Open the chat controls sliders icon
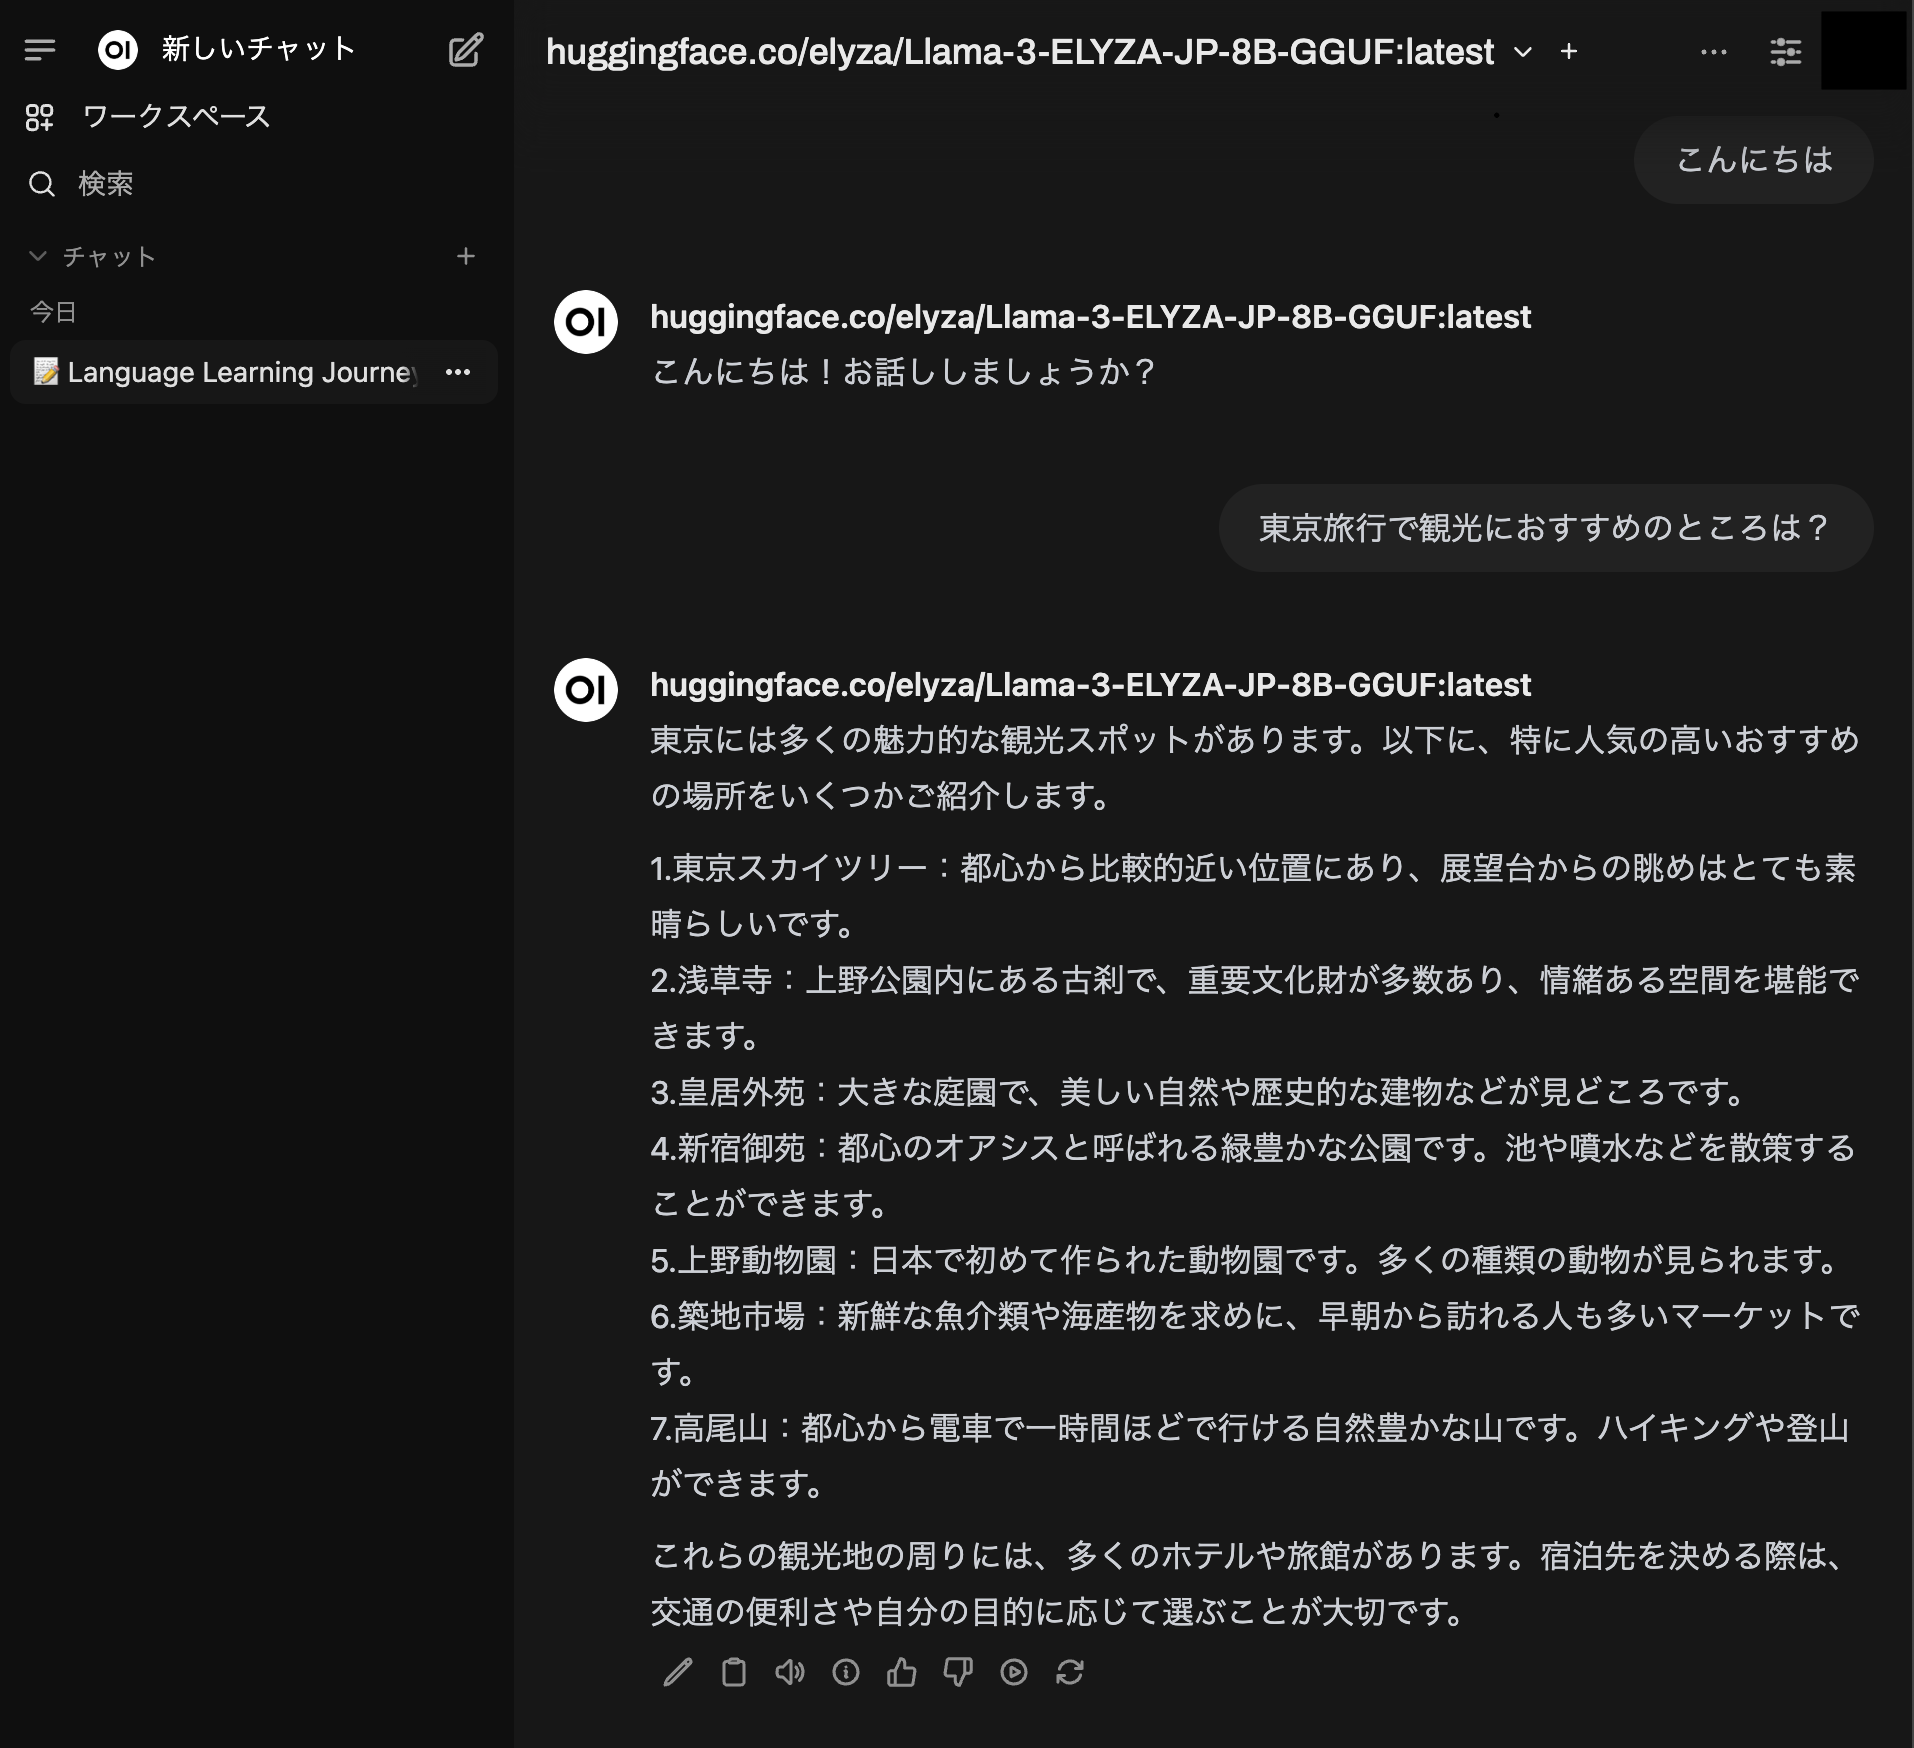This screenshot has height=1748, width=1914. (1786, 52)
